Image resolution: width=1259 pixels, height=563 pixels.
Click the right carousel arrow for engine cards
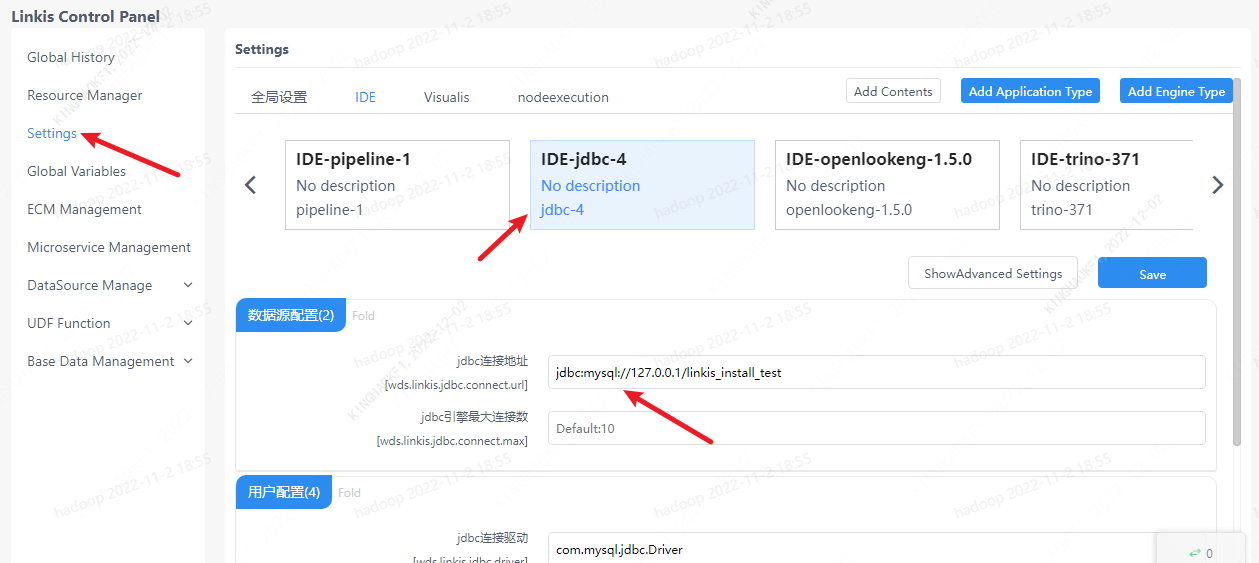point(1217,185)
